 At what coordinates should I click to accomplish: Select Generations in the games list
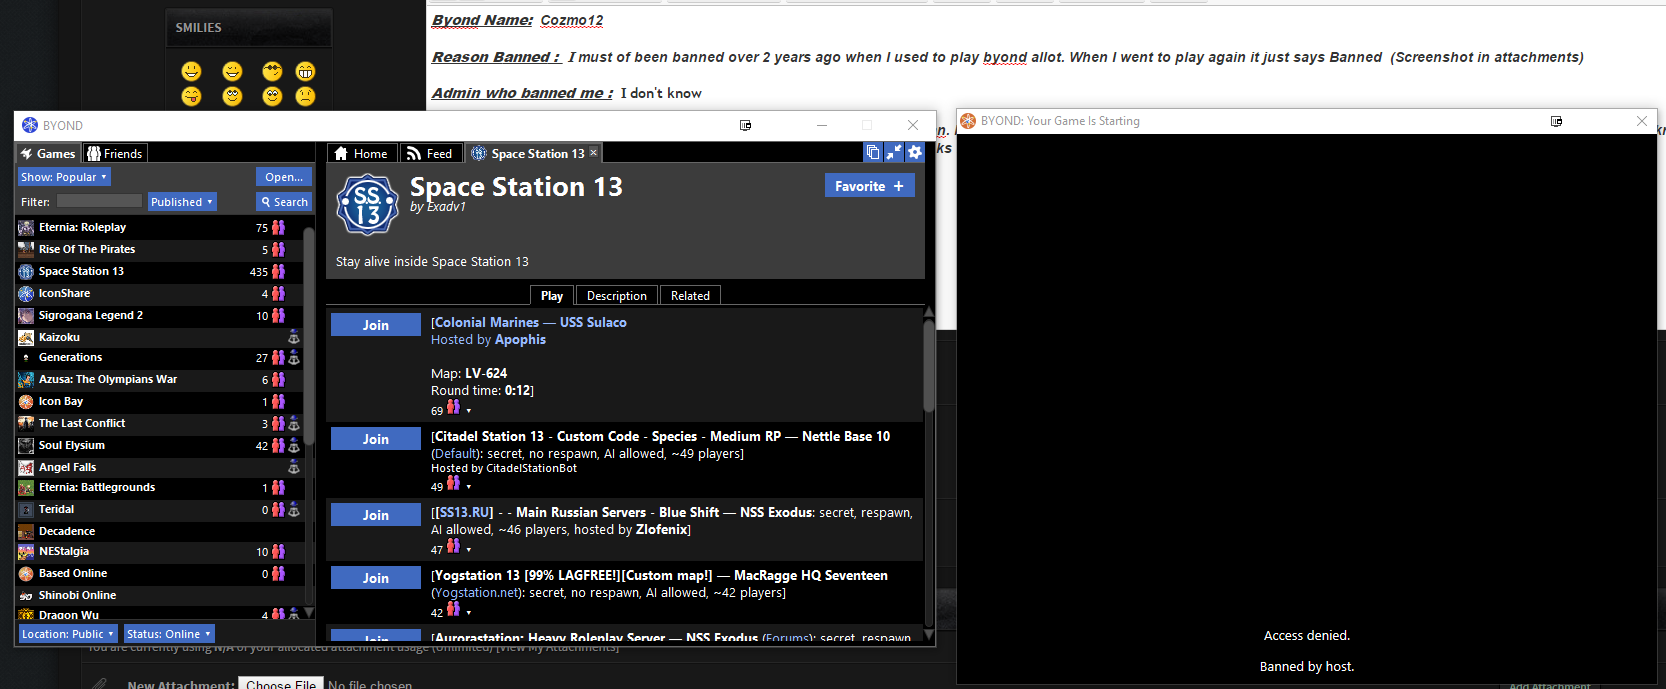pos(160,358)
